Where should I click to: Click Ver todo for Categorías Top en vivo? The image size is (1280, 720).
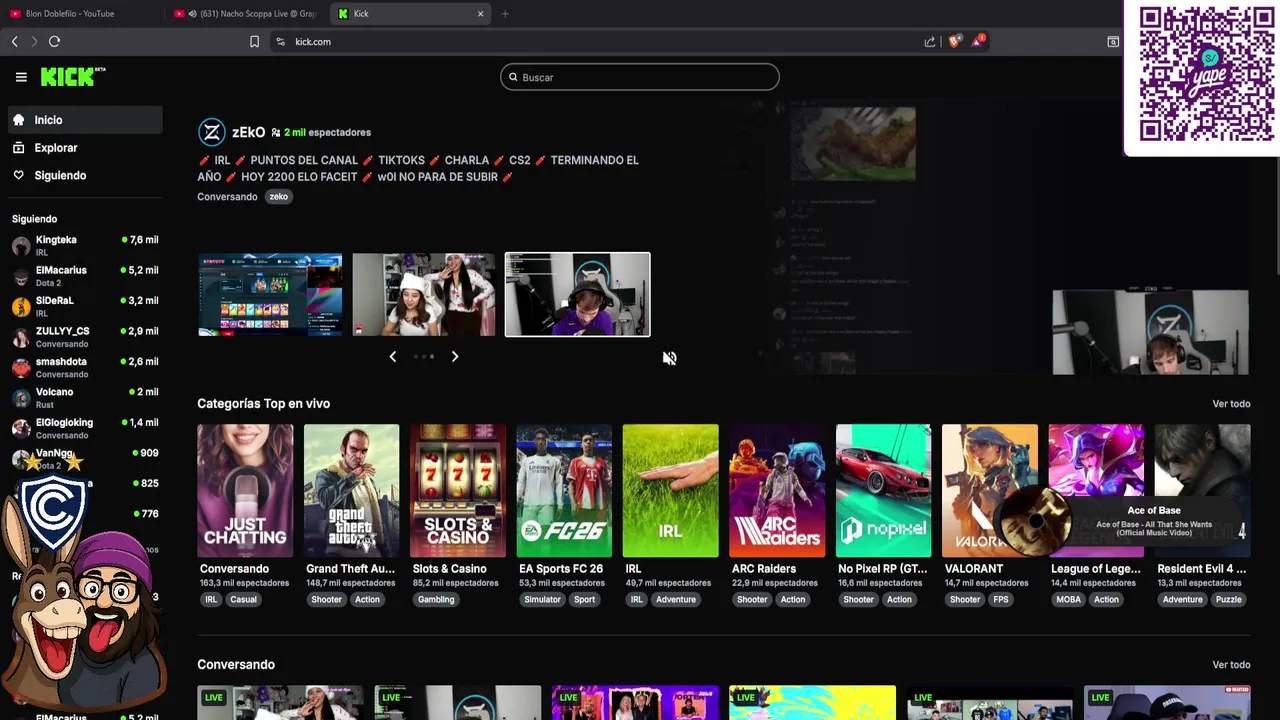pyautogui.click(x=1231, y=404)
